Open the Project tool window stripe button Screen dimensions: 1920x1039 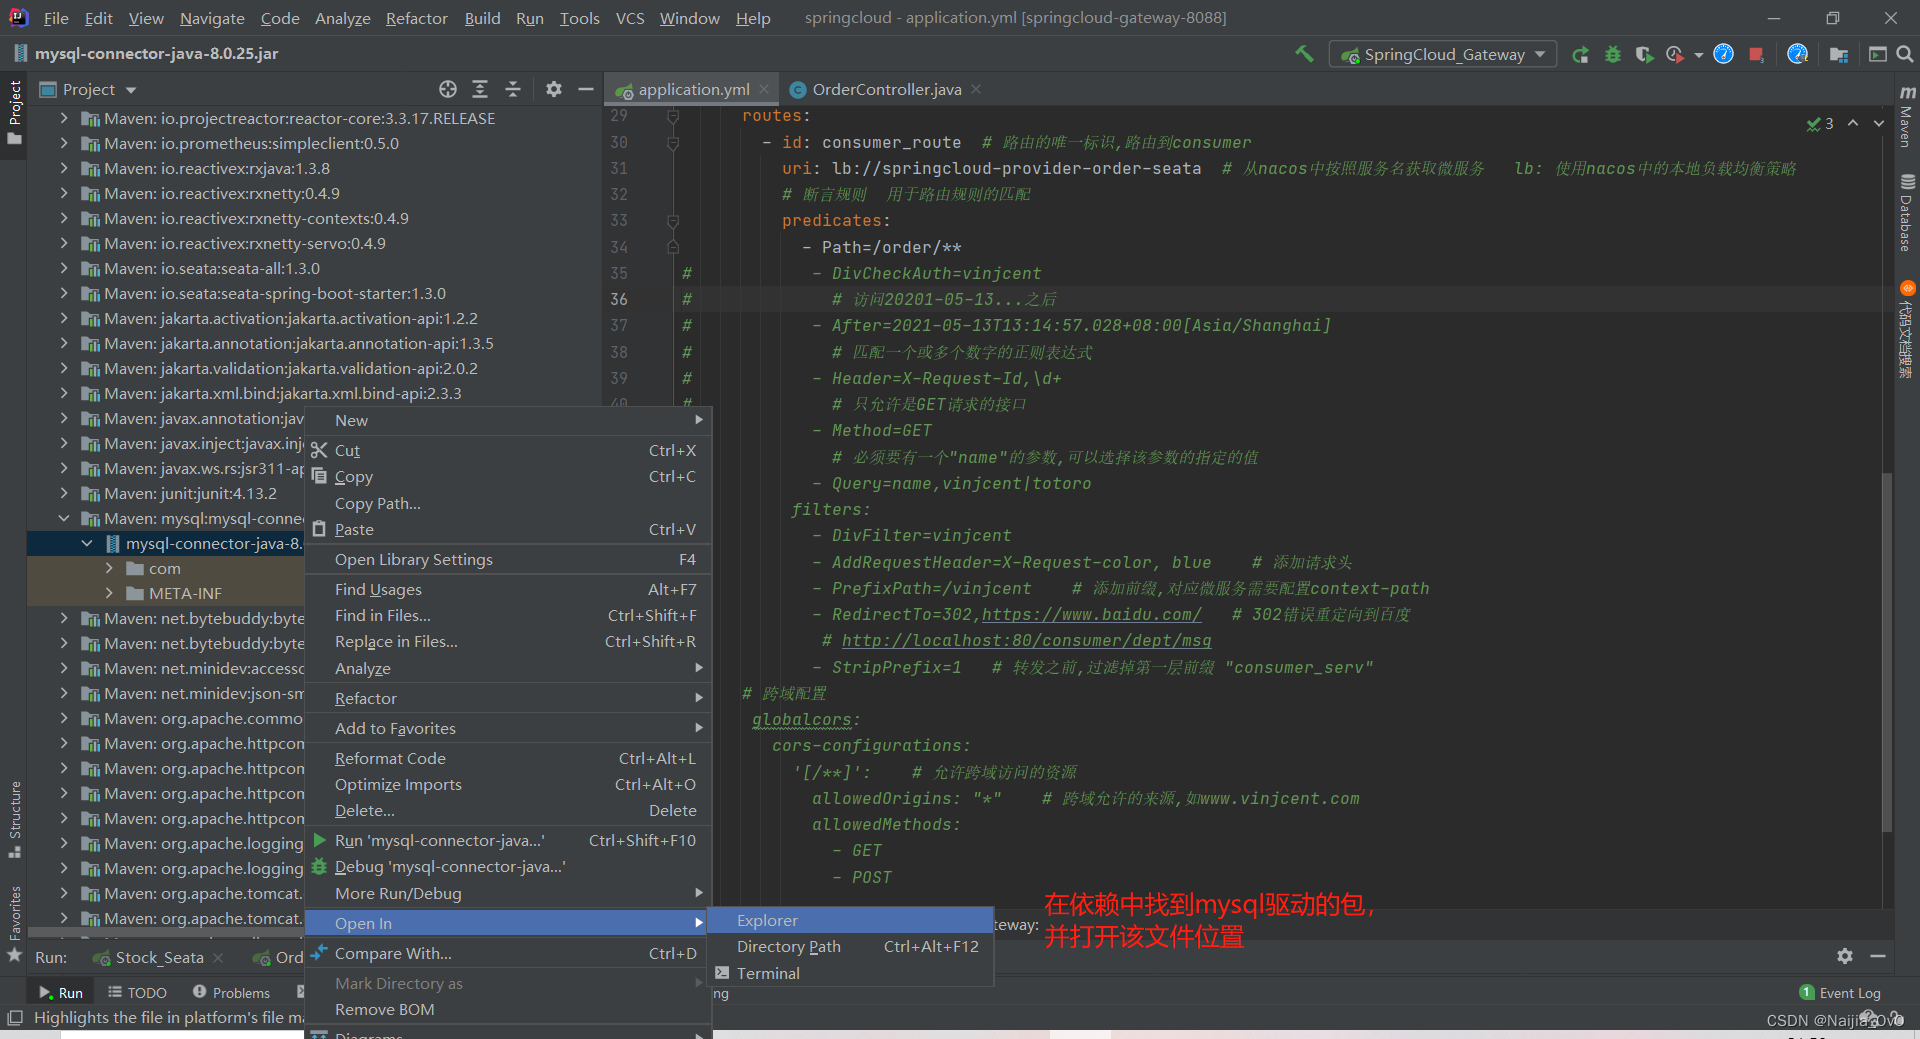(14, 111)
